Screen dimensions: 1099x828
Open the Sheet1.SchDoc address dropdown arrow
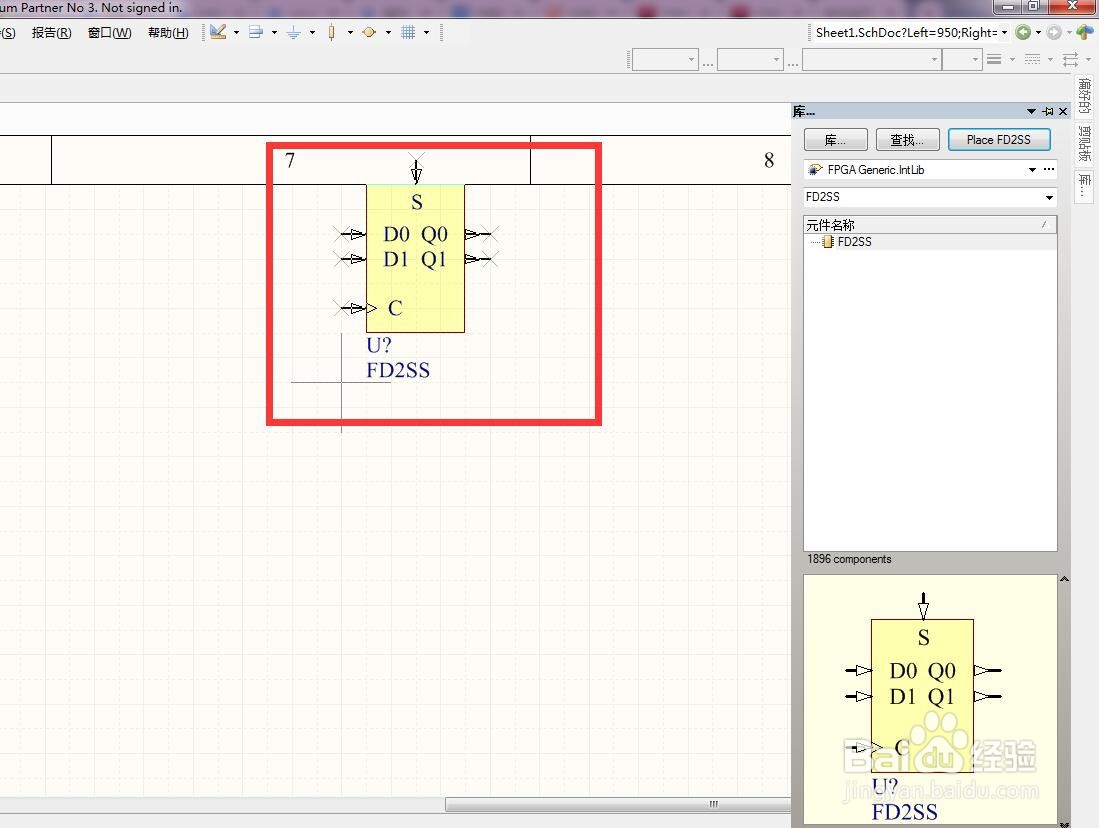(x=1004, y=32)
